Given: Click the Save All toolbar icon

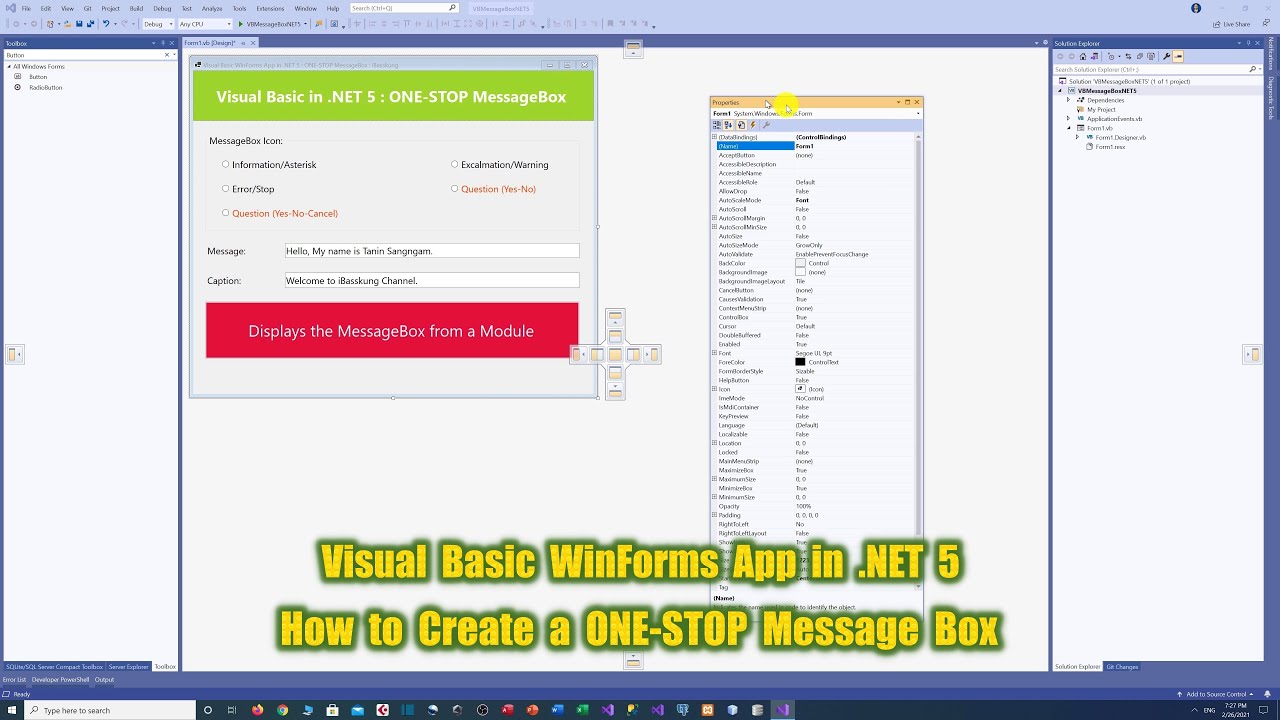Looking at the screenshot, I should coord(90,23).
